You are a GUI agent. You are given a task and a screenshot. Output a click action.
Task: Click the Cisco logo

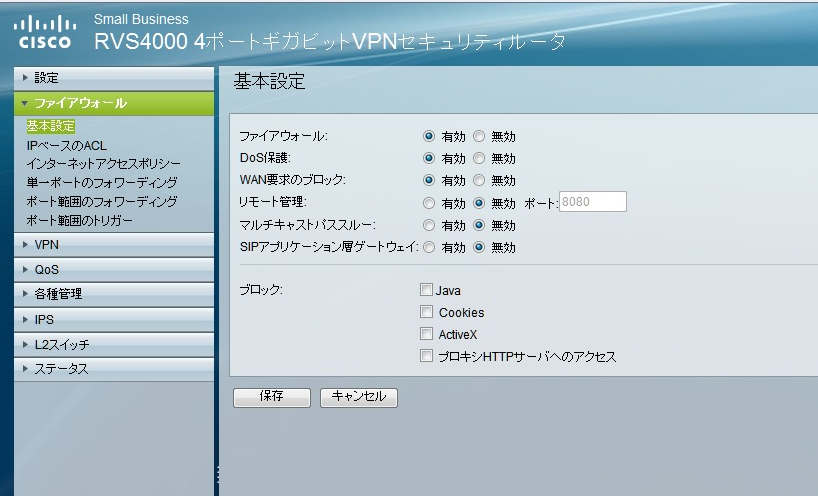coord(45,31)
